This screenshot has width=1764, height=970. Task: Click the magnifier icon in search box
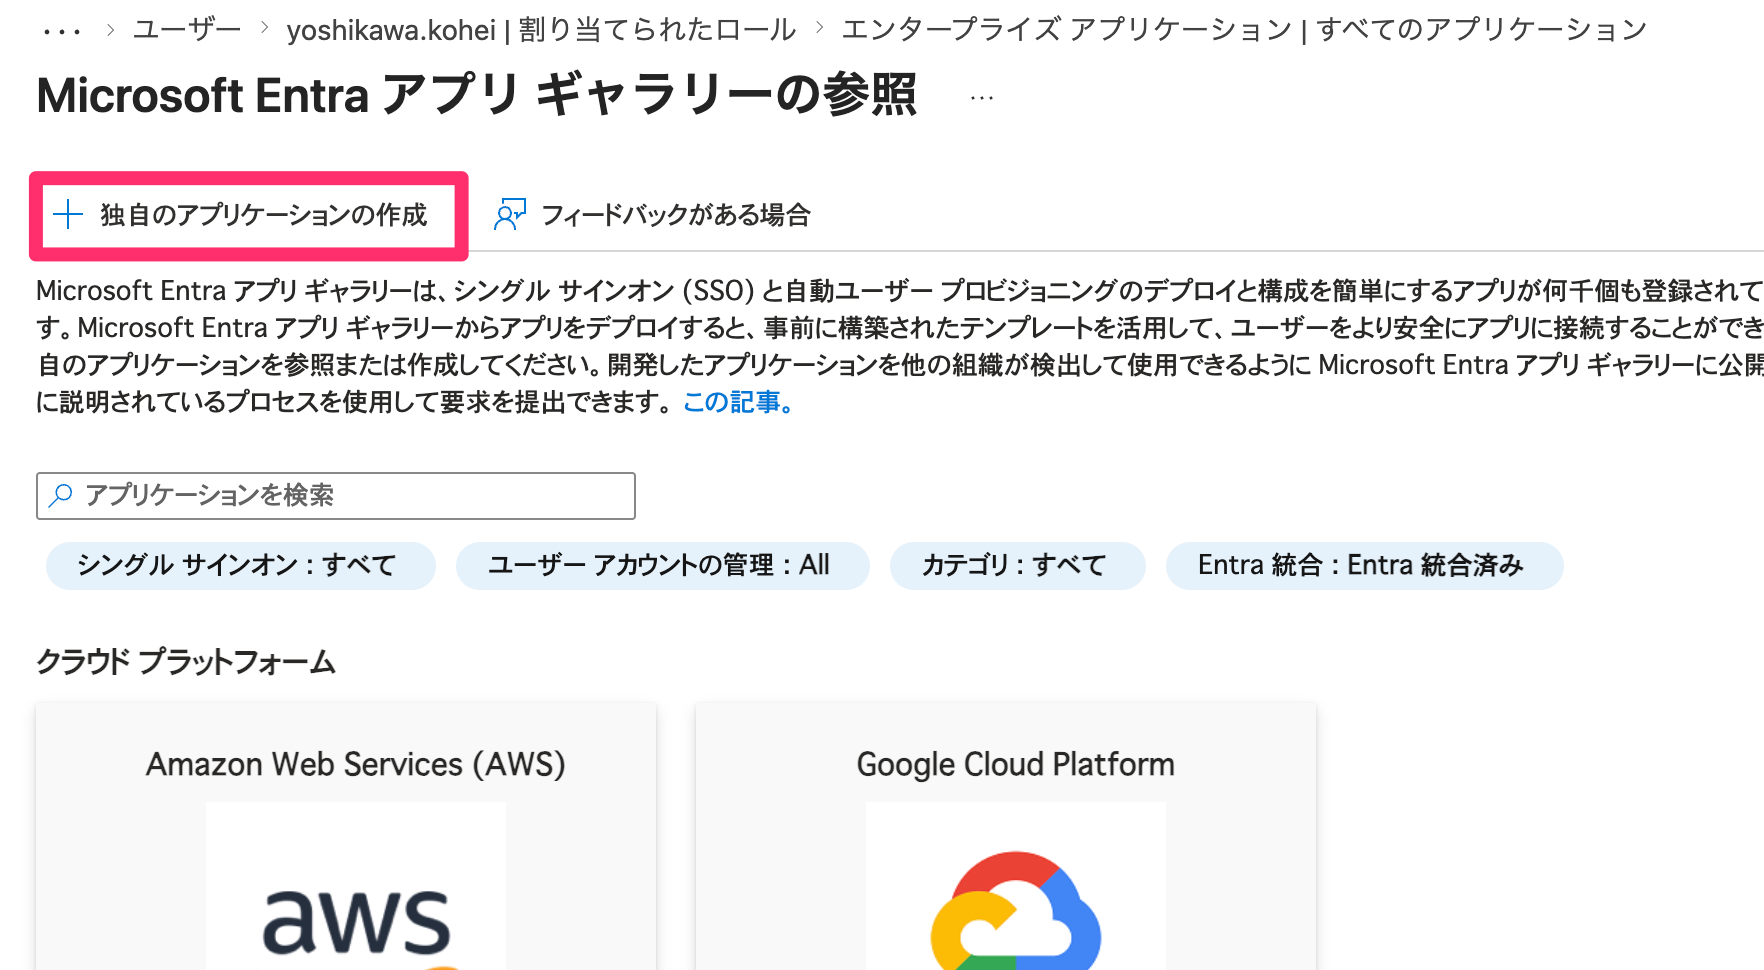[x=61, y=495]
